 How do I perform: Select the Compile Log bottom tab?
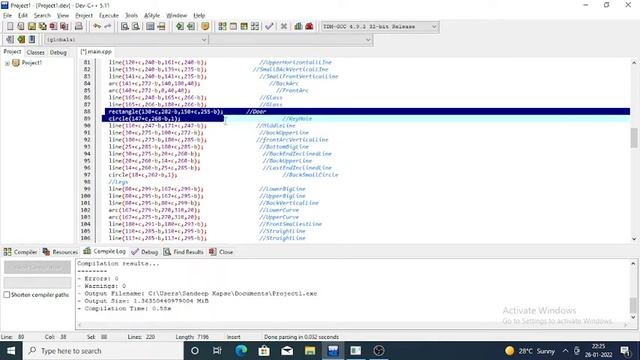coord(104,251)
